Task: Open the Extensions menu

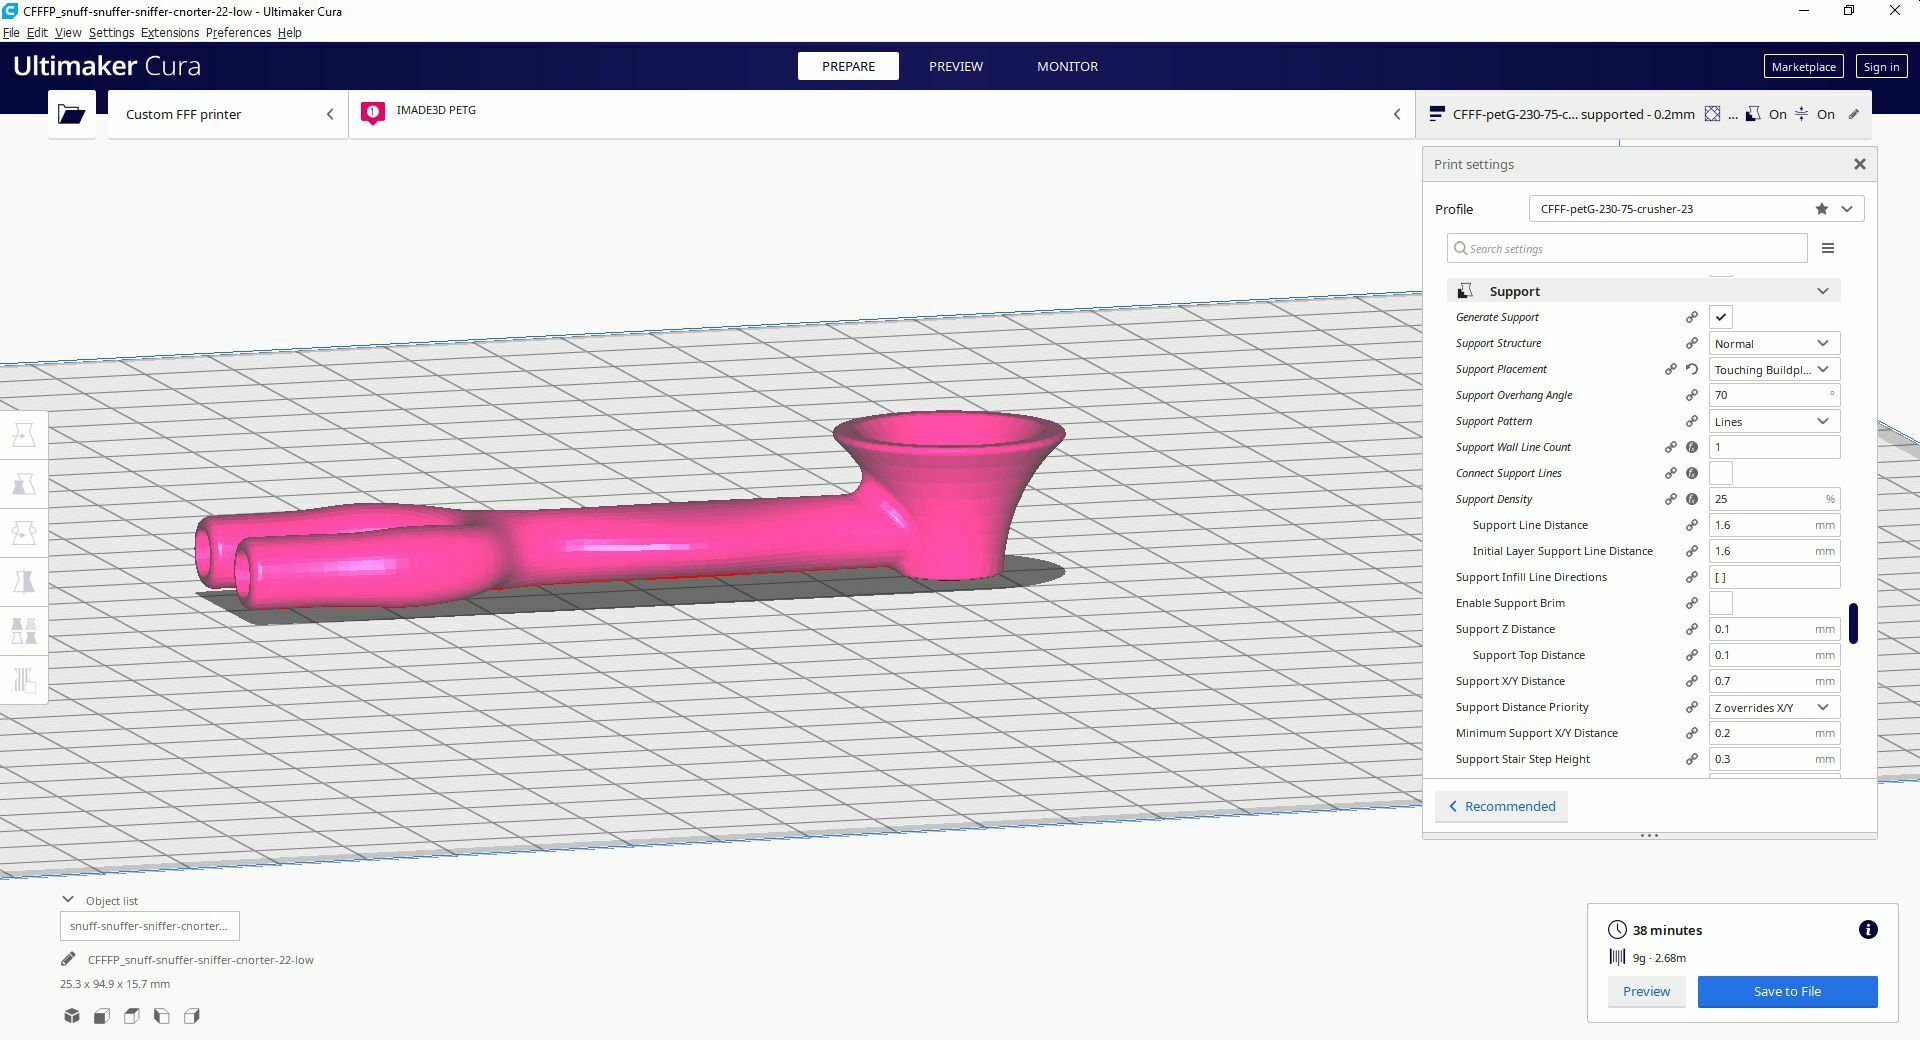Action: click(x=169, y=32)
